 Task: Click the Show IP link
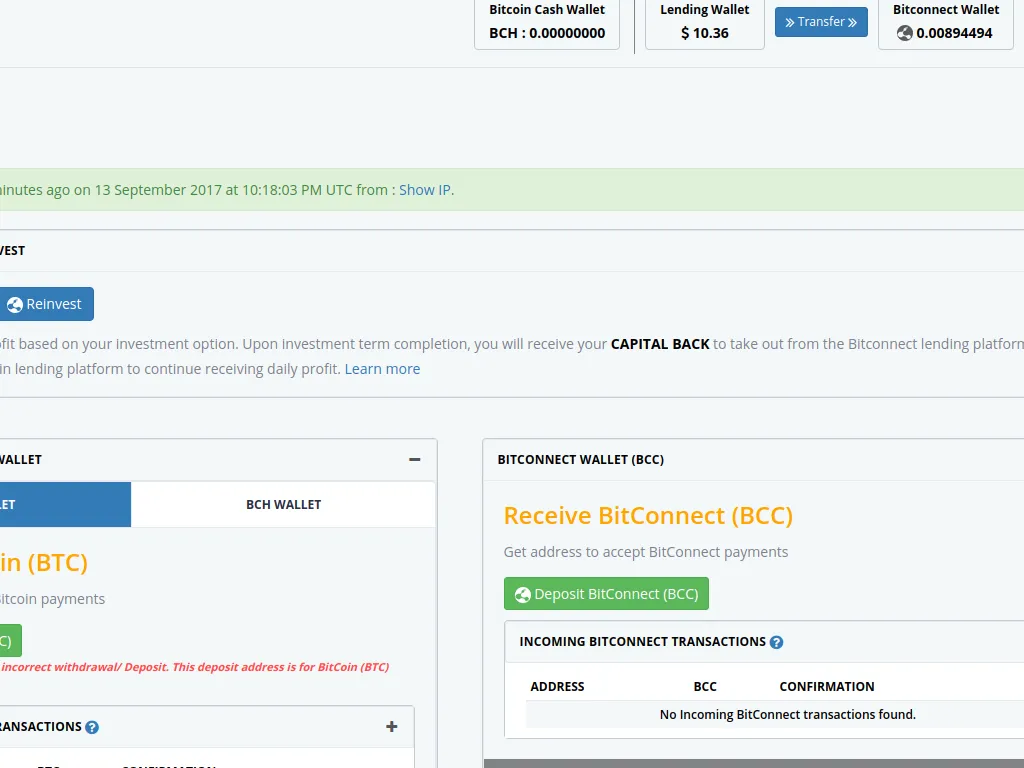424,190
